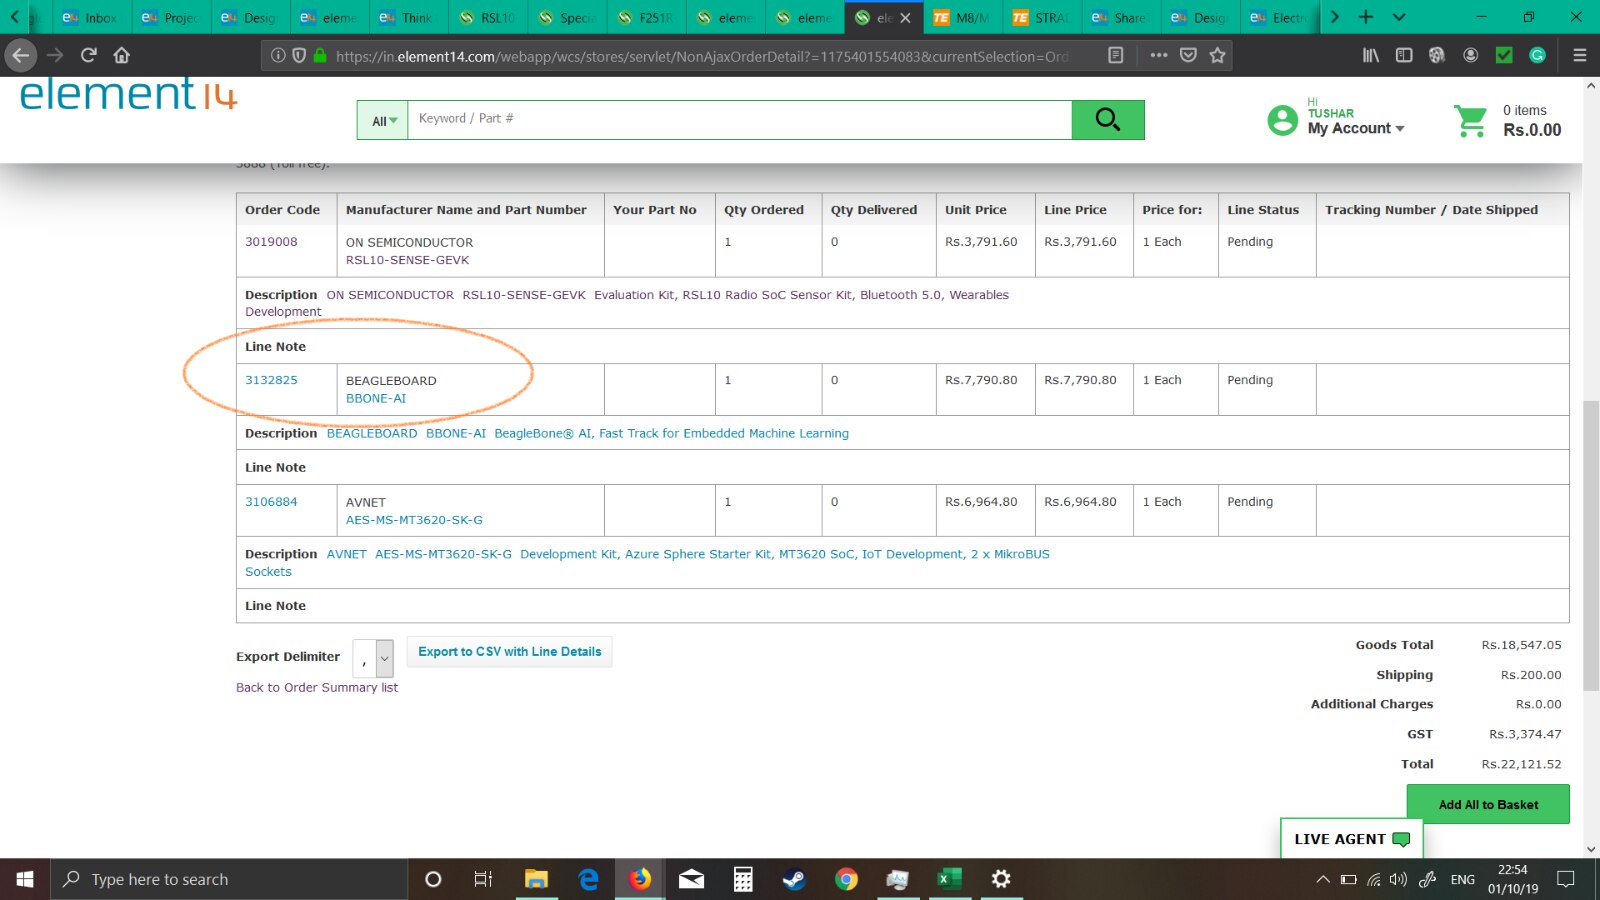1600x900 pixels.
Task: Click the element14 logo
Action: point(128,94)
